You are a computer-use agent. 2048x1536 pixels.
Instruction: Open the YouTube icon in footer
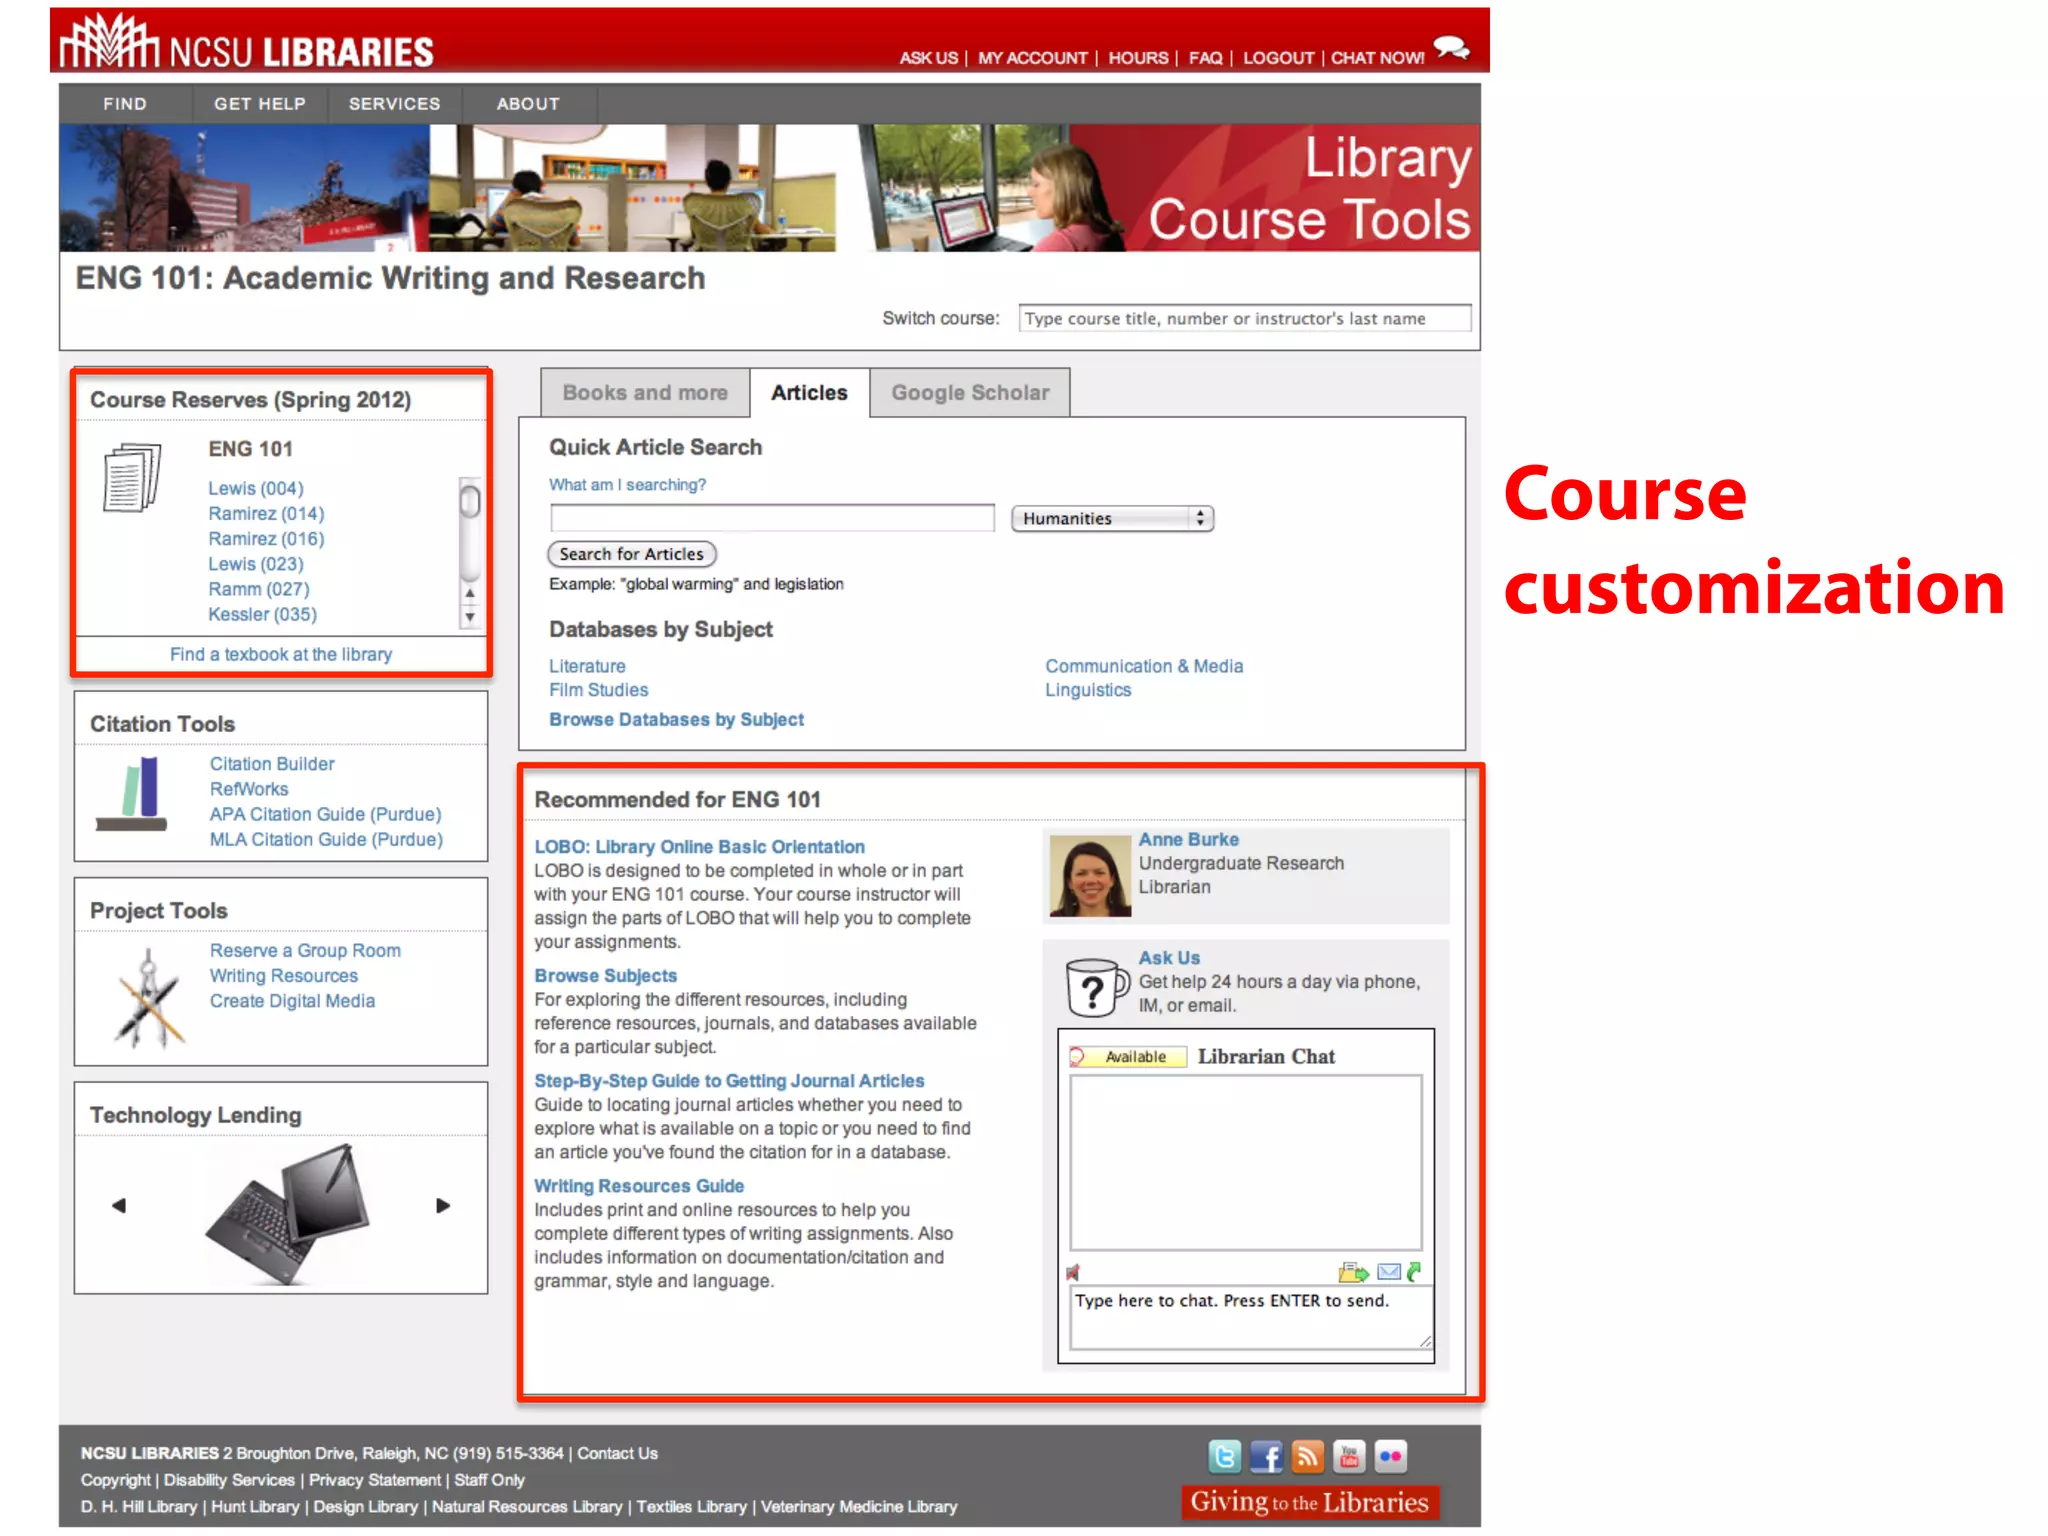pyautogui.click(x=1349, y=1456)
